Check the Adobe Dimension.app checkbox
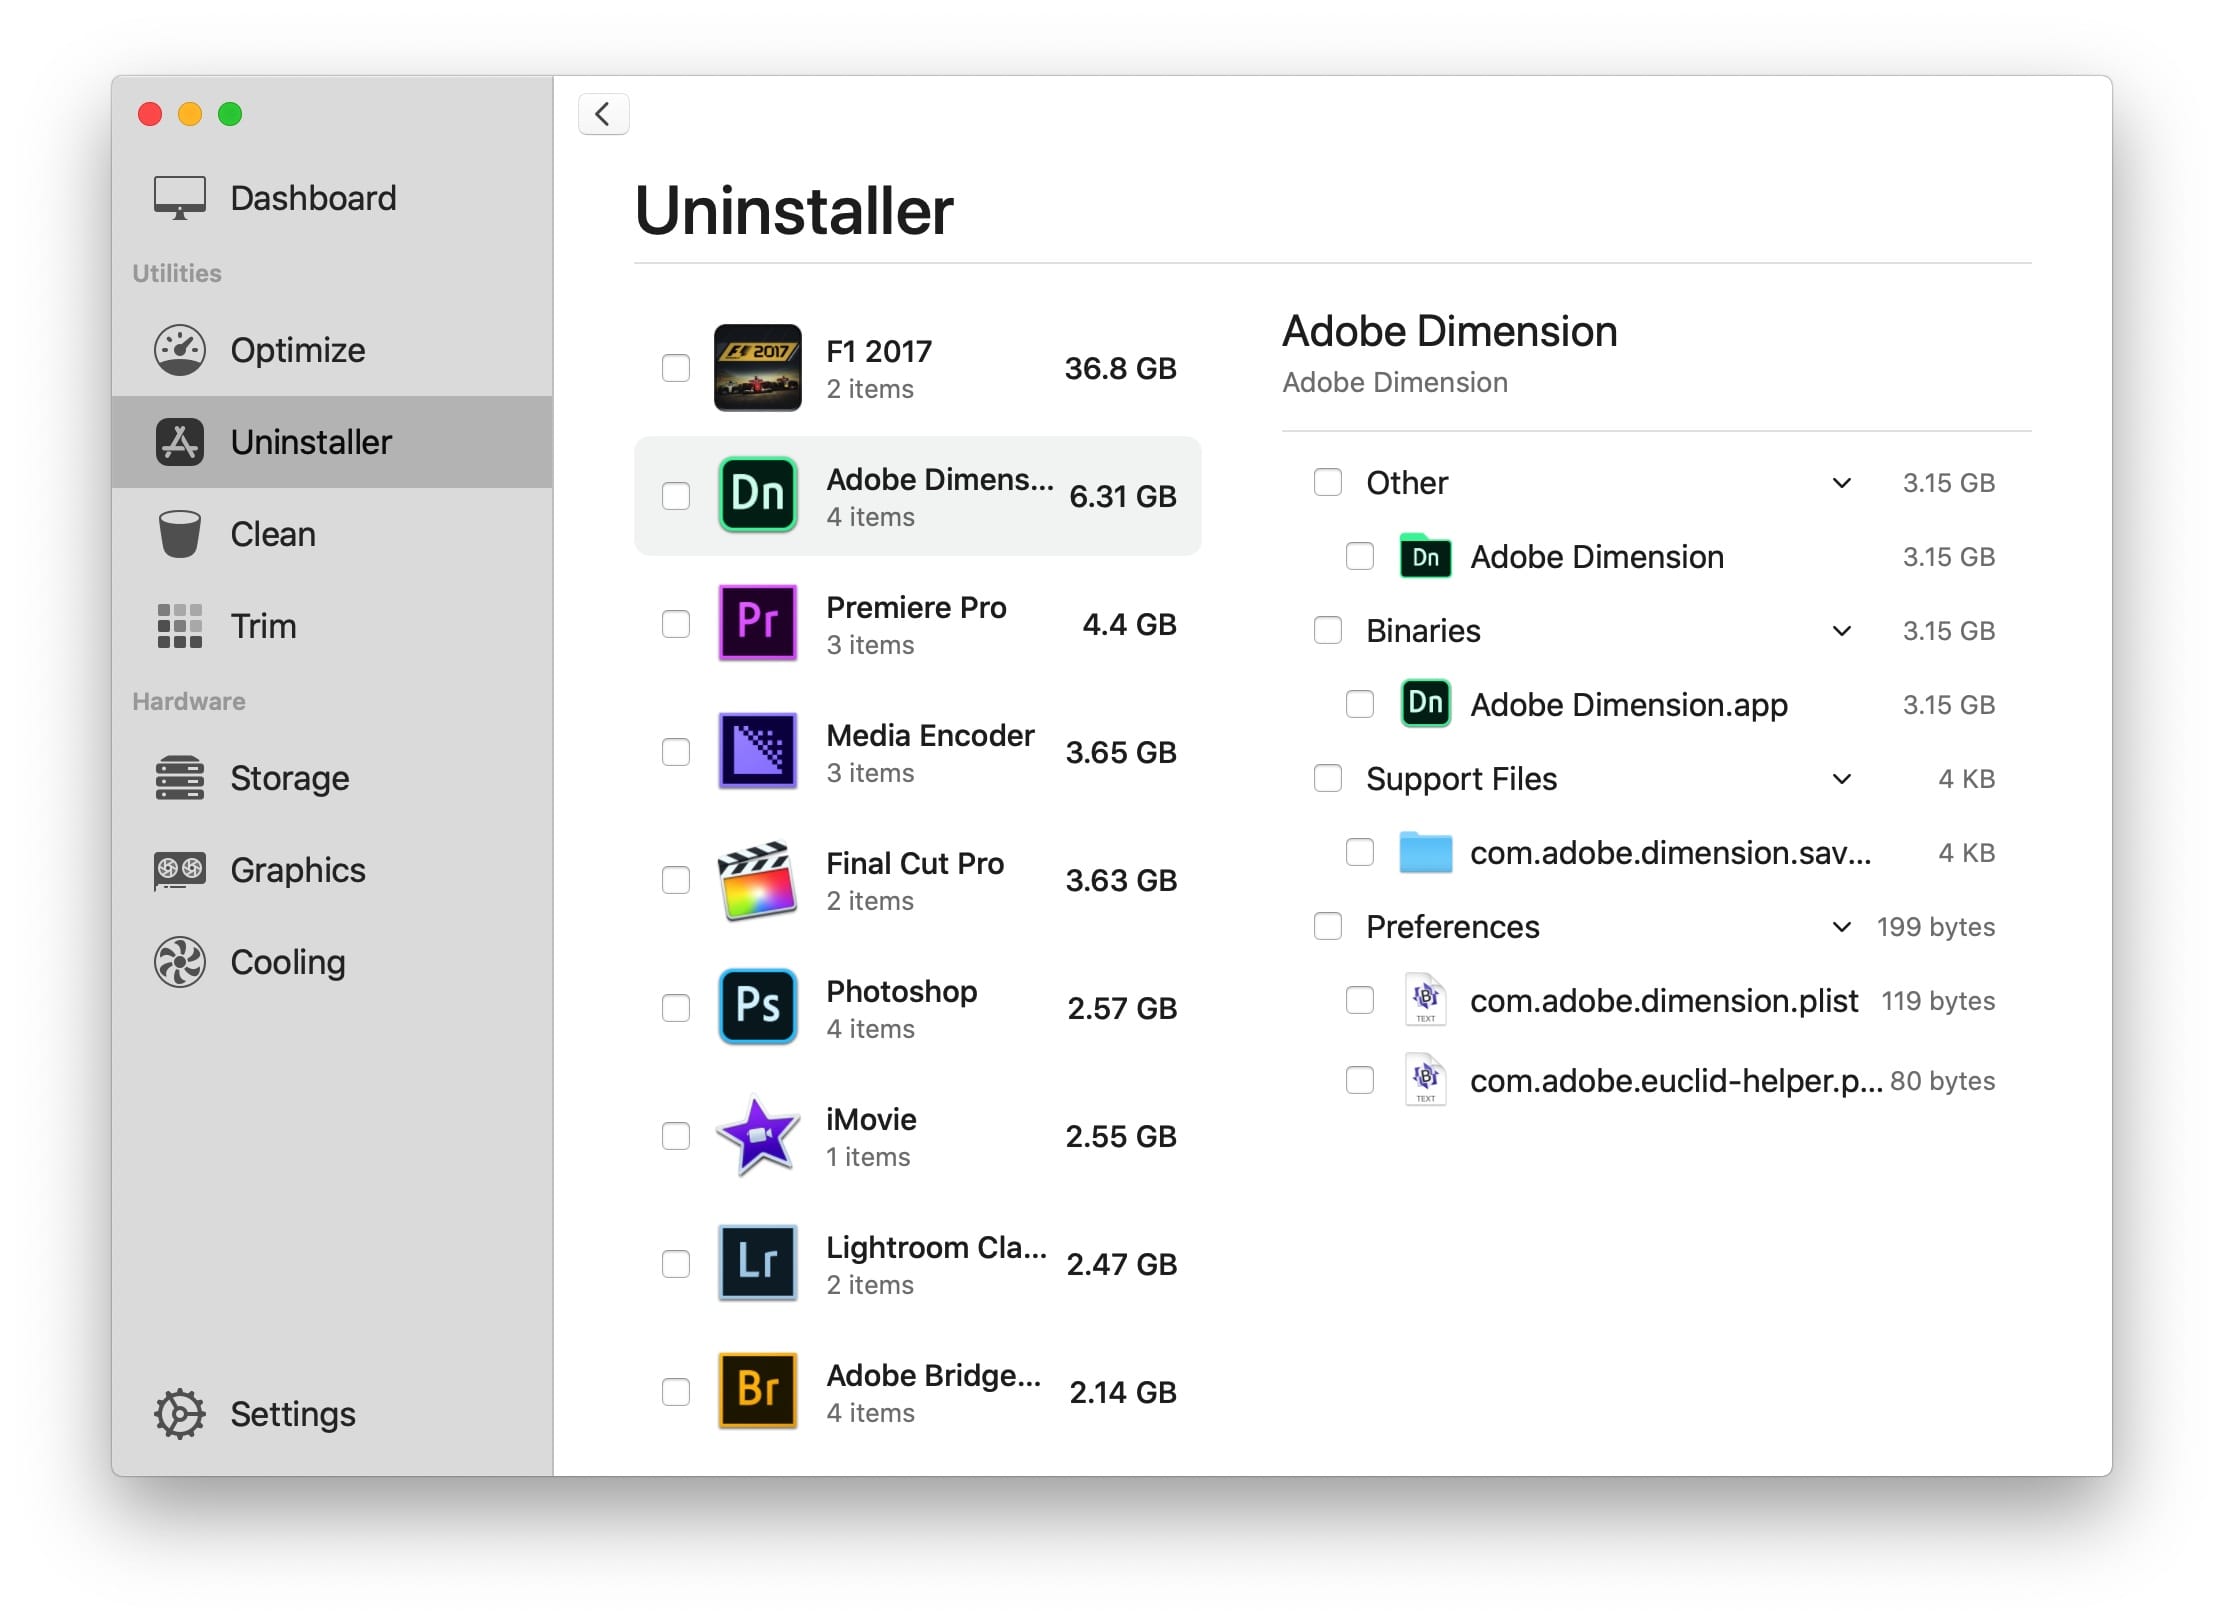2224x1624 pixels. tap(1360, 705)
